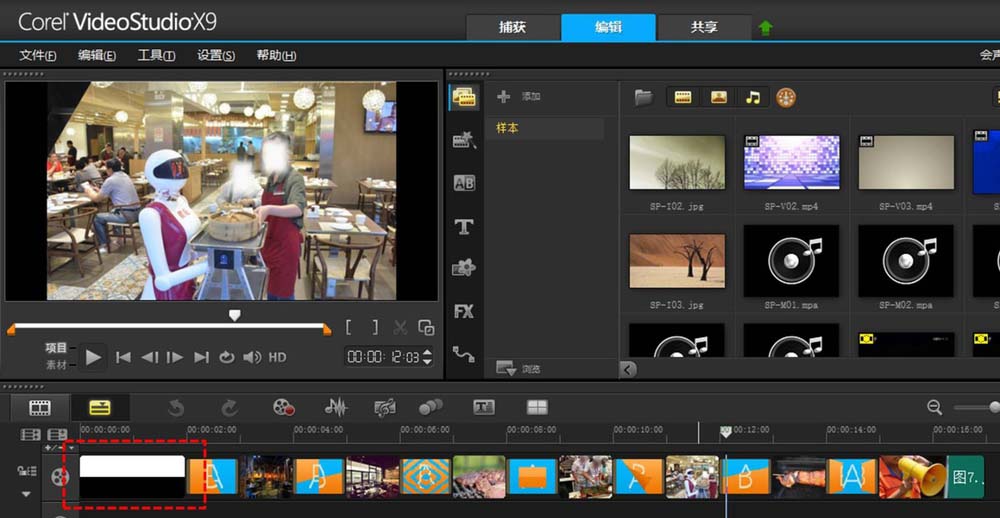
Task: Switch to the 共享 tab
Action: tap(704, 27)
